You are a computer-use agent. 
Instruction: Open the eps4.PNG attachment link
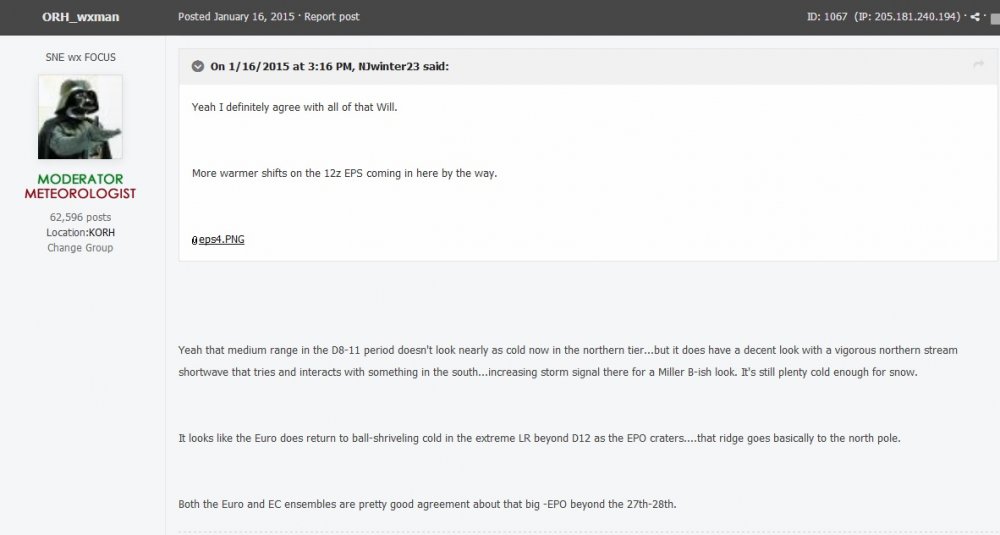(x=221, y=239)
